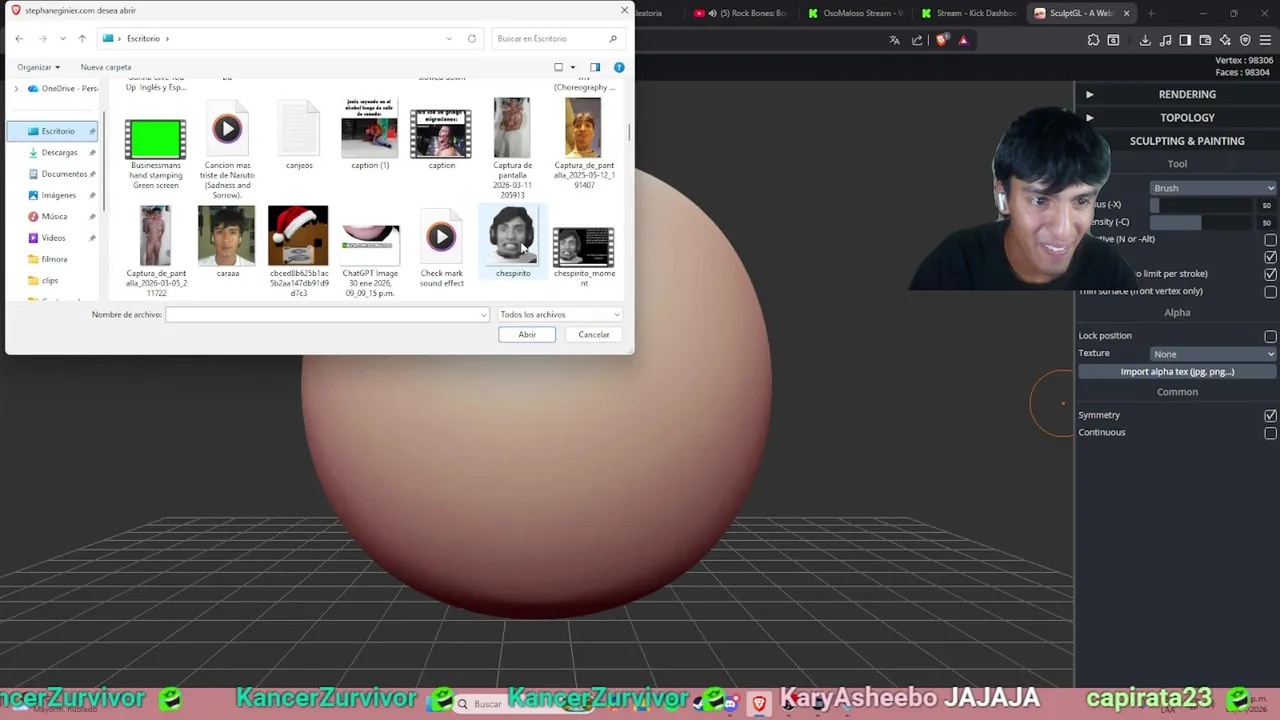
Task: Open the Organizar menu dropdown
Action: (38, 67)
